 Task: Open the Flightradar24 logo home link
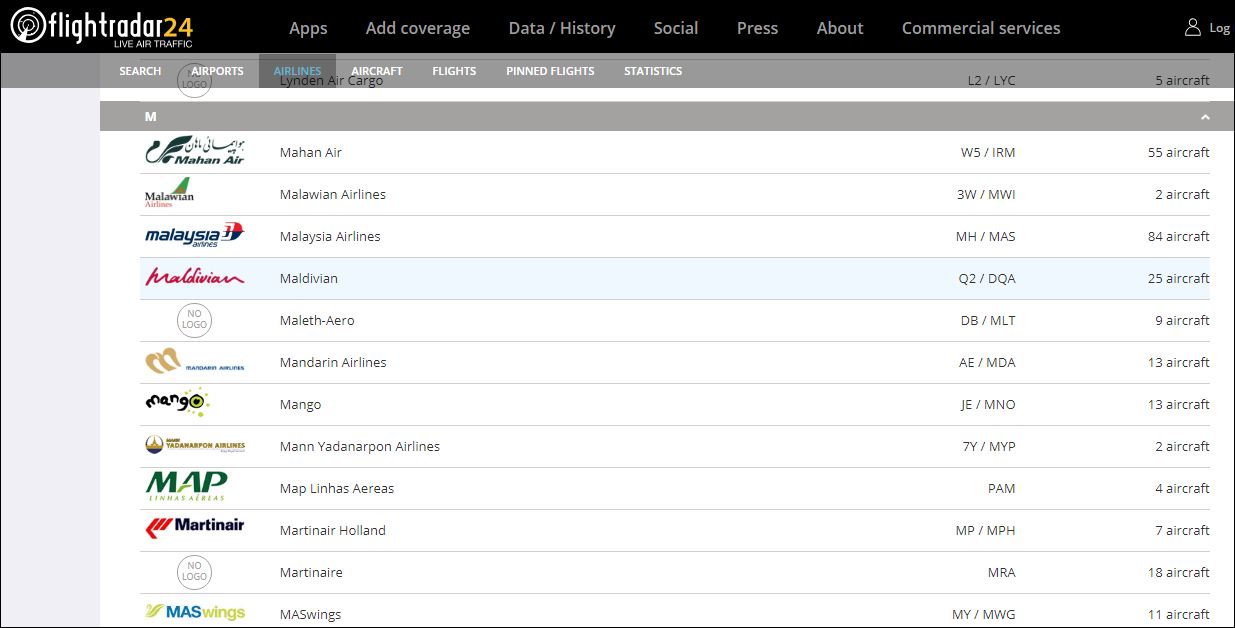pyautogui.click(x=101, y=27)
